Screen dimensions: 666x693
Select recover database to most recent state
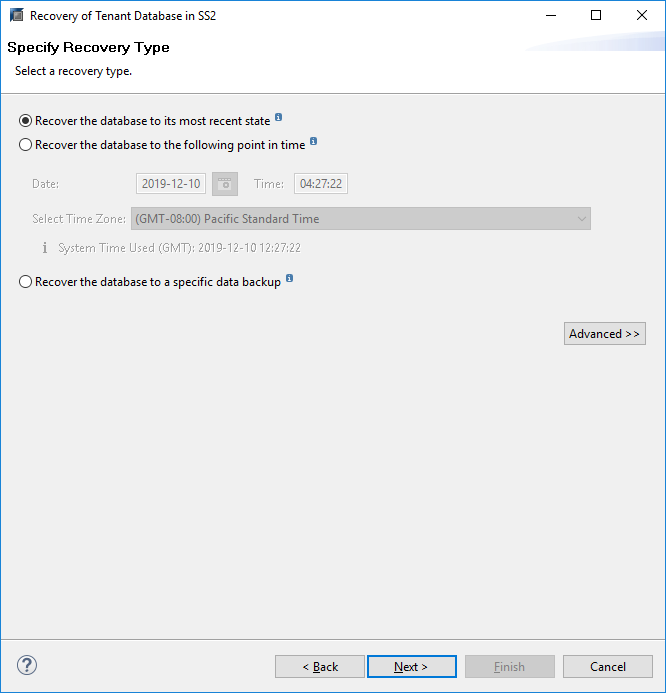(26, 121)
